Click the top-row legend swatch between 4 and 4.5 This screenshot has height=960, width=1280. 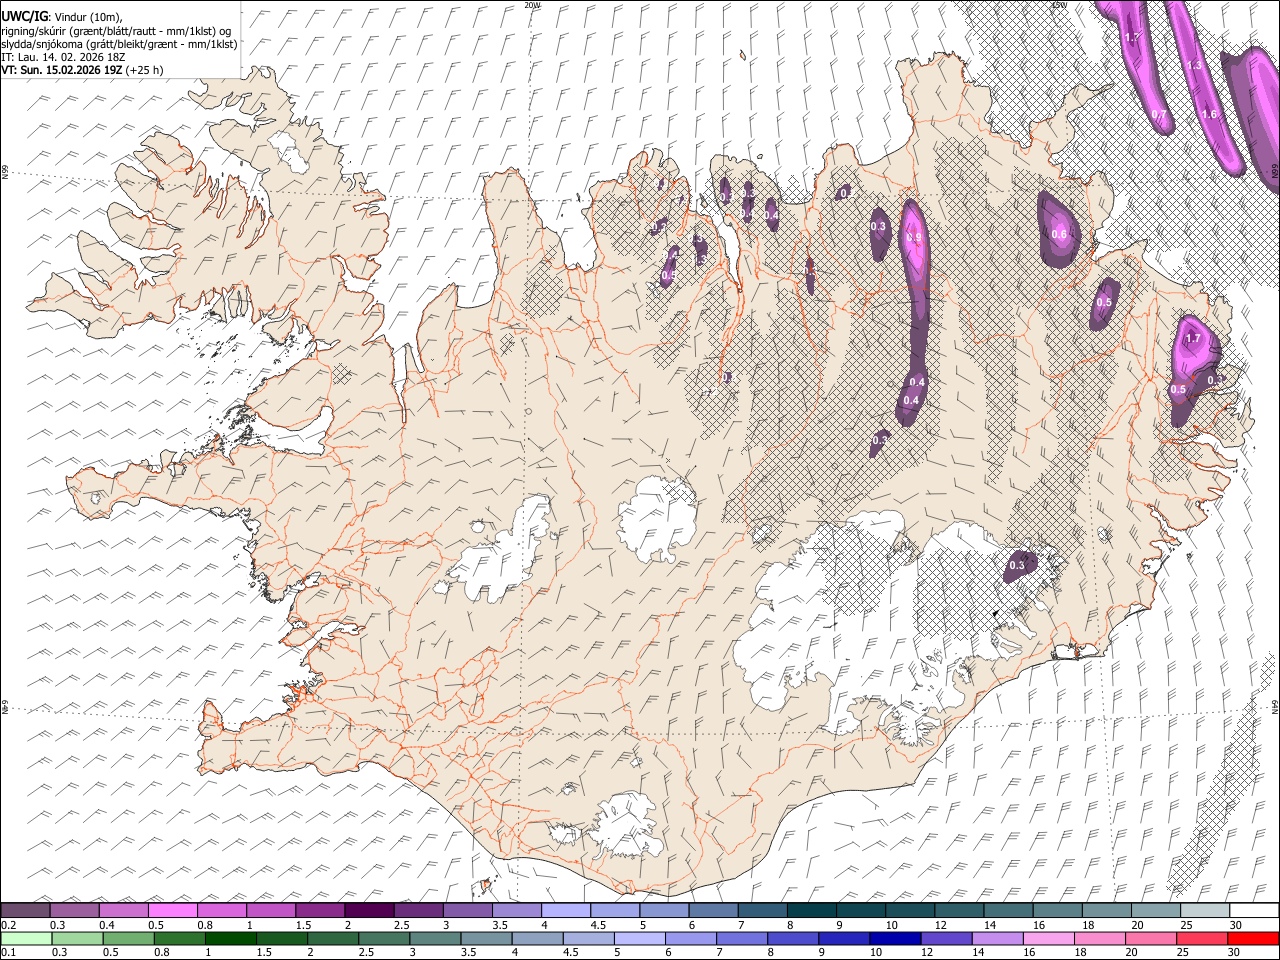565,911
